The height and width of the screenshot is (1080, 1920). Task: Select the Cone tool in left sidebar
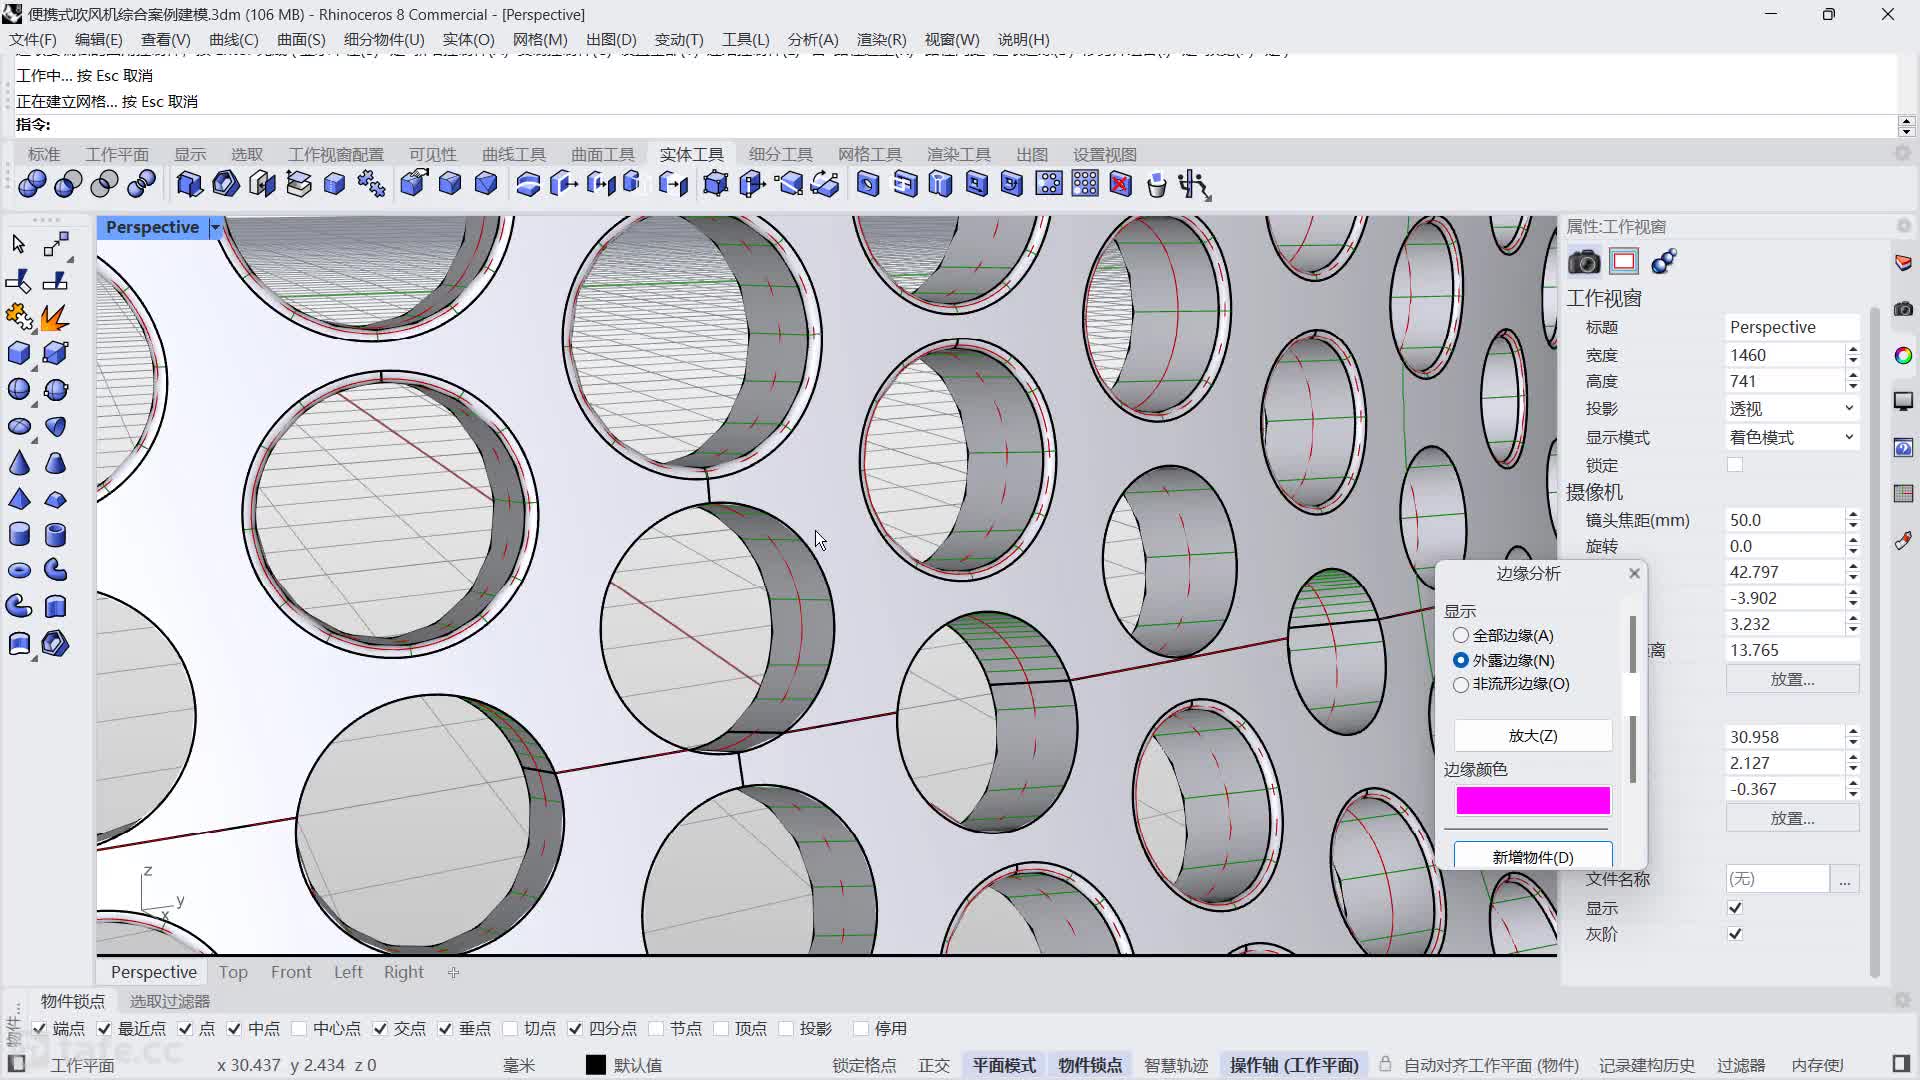[19, 463]
